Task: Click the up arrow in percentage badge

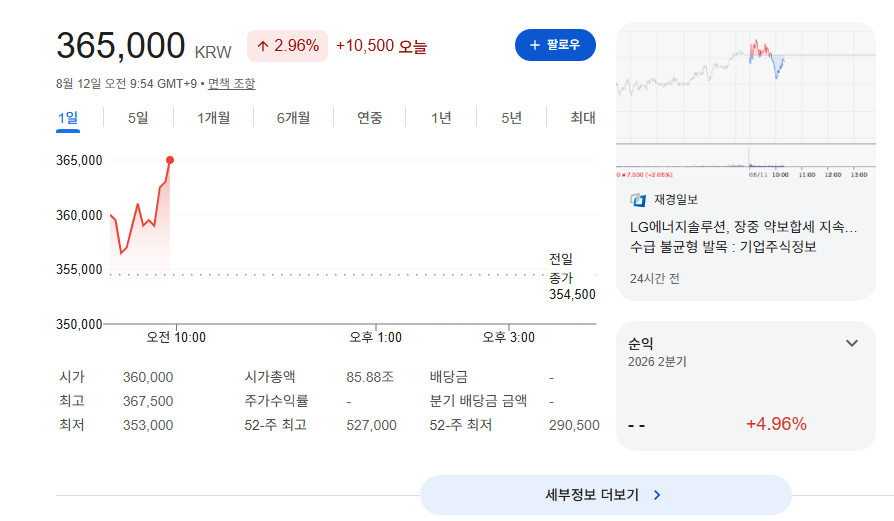Action: click(262, 46)
